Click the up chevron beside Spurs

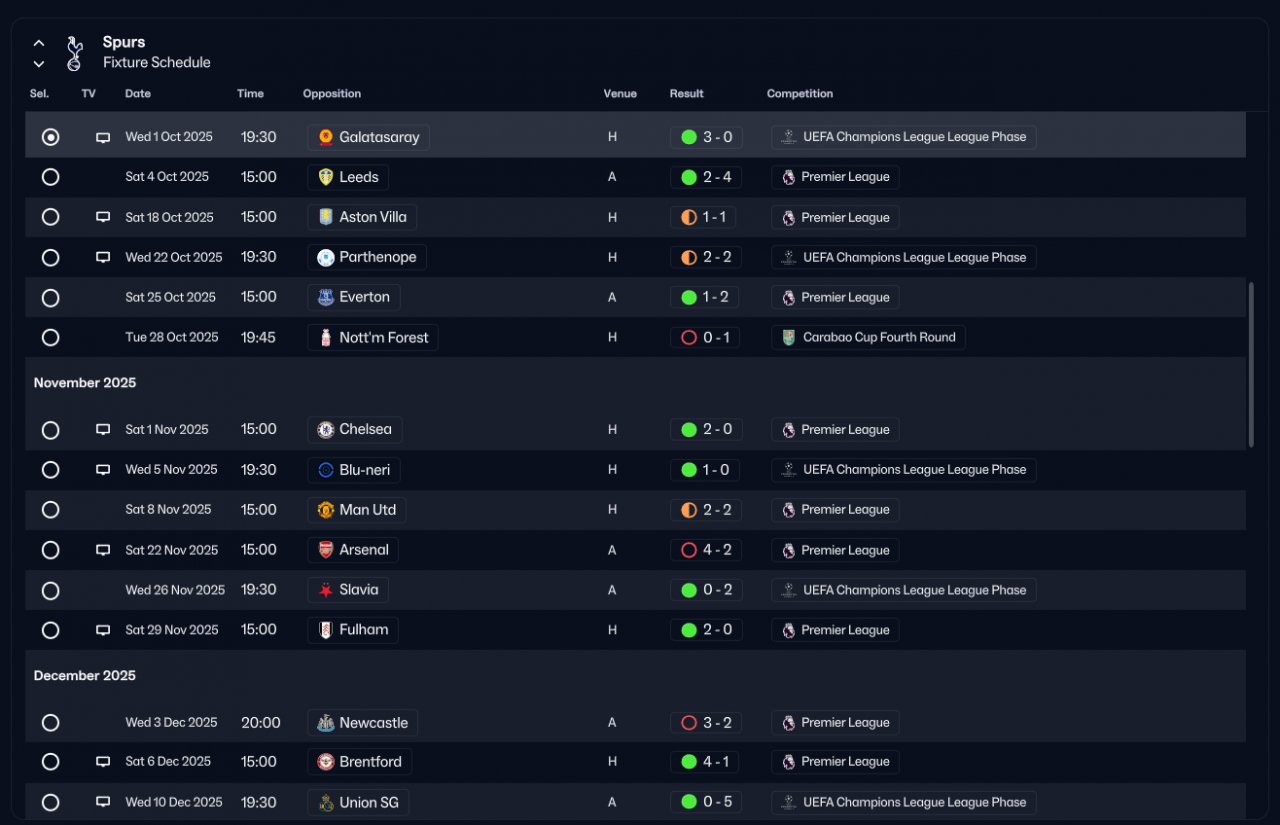tap(39, 43)
